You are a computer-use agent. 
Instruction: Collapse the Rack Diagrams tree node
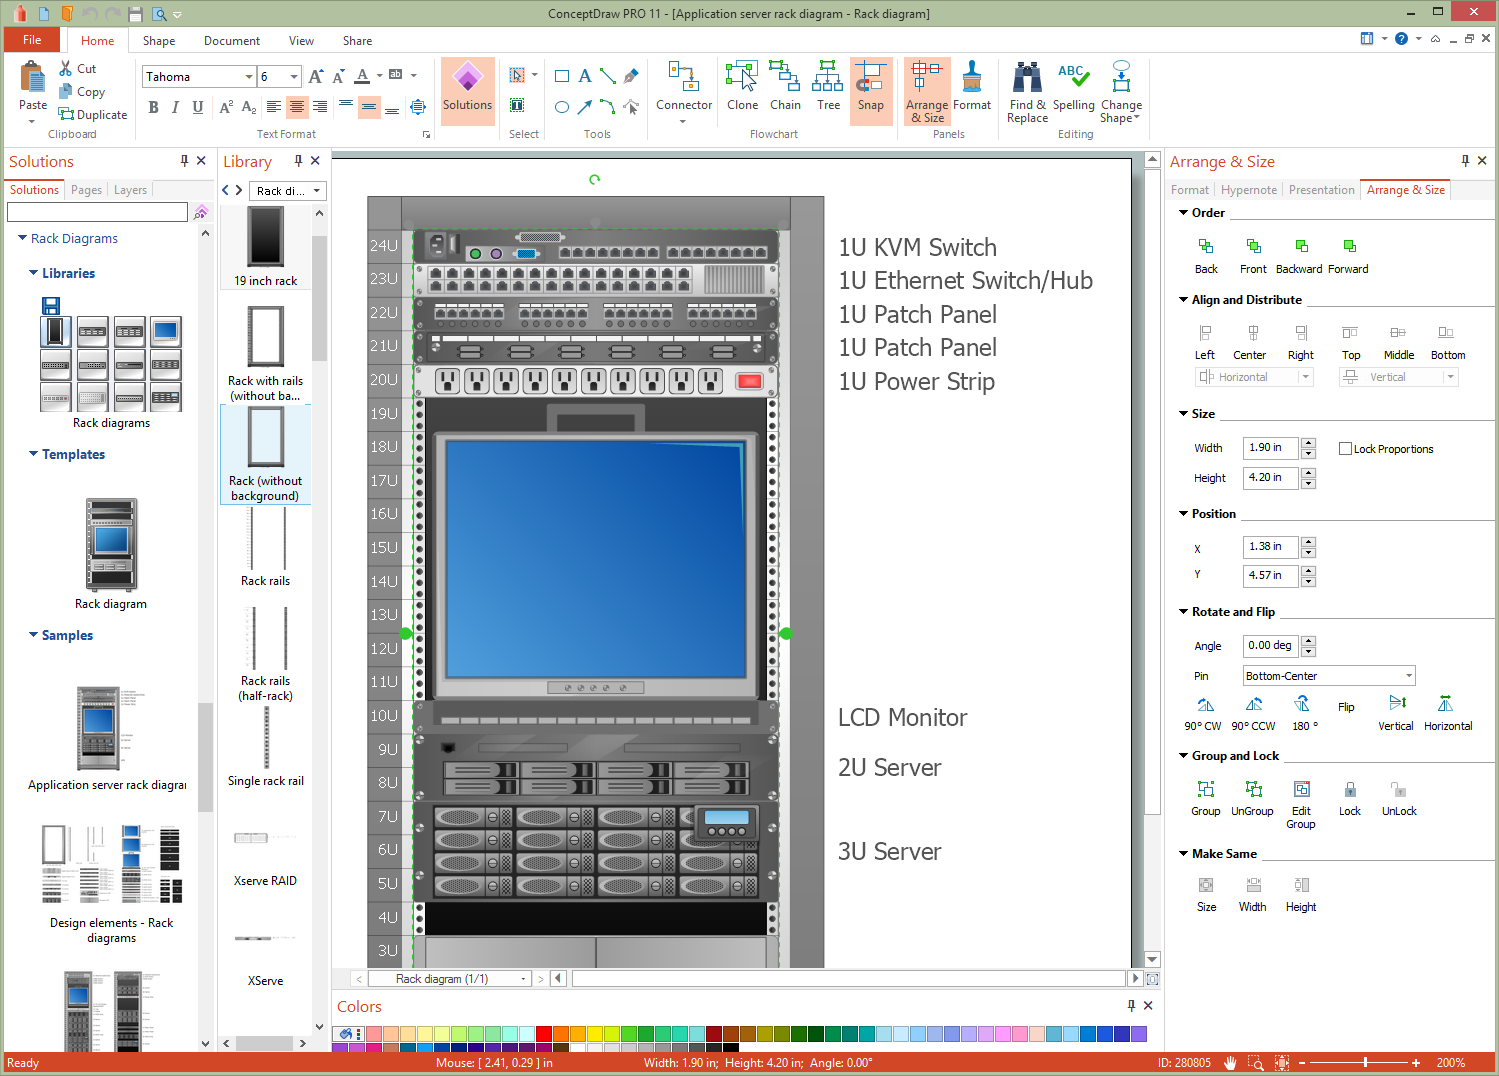pos(23,238)
